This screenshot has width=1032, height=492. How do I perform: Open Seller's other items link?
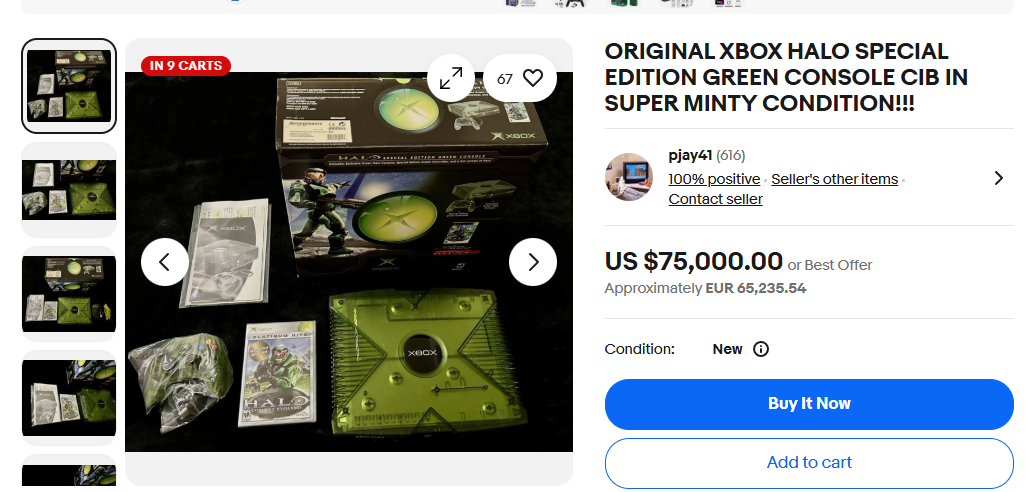click(x=834, y=179)
